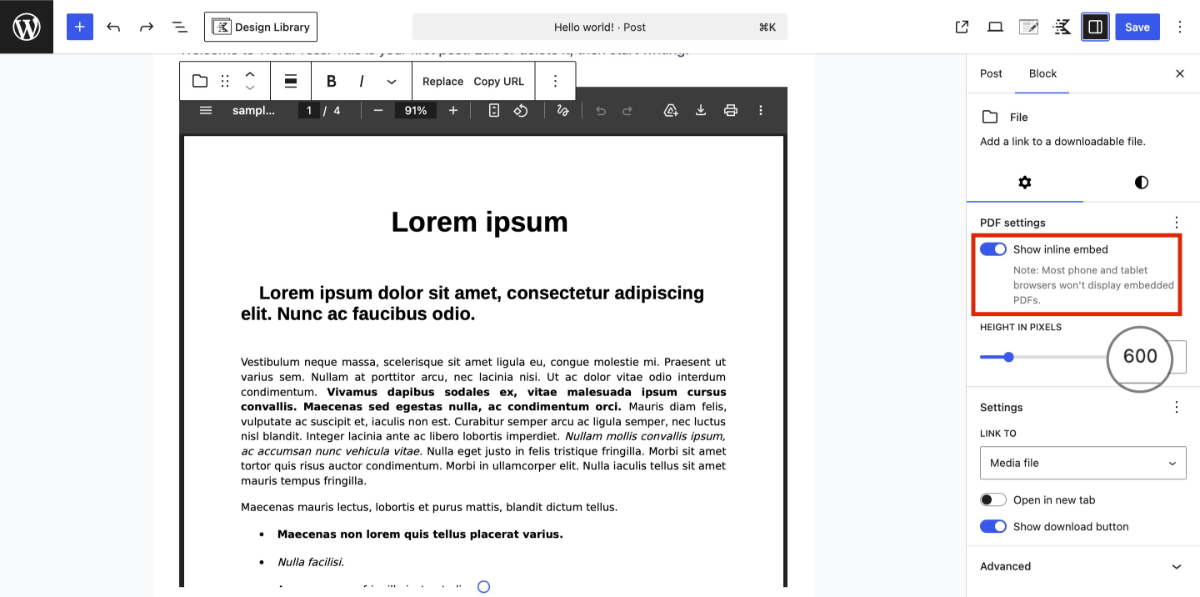Switch to the Post tab
The image size is (1200, 597).
[991, 74]
